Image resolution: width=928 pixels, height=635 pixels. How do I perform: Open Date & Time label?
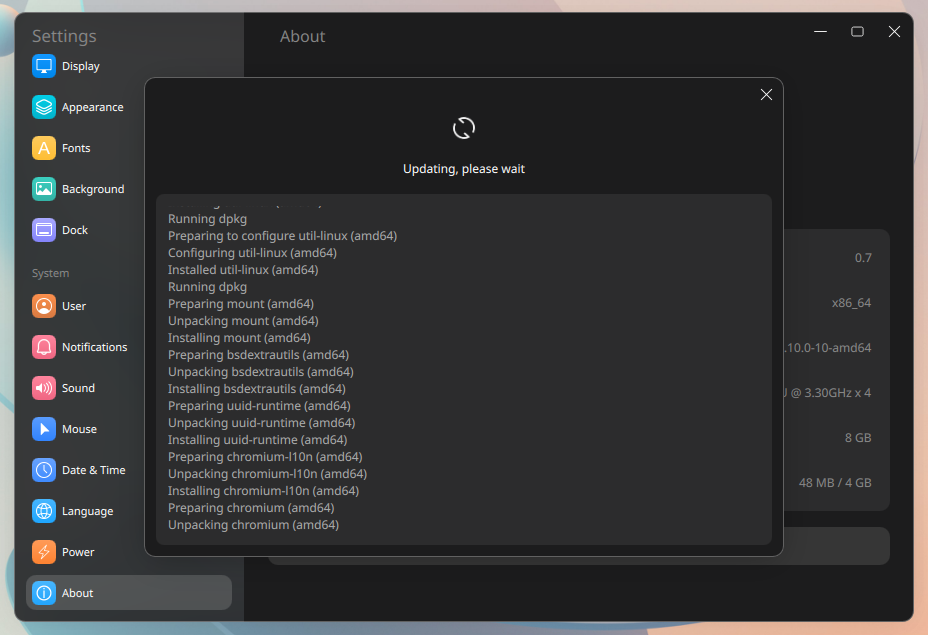(94, 470)
